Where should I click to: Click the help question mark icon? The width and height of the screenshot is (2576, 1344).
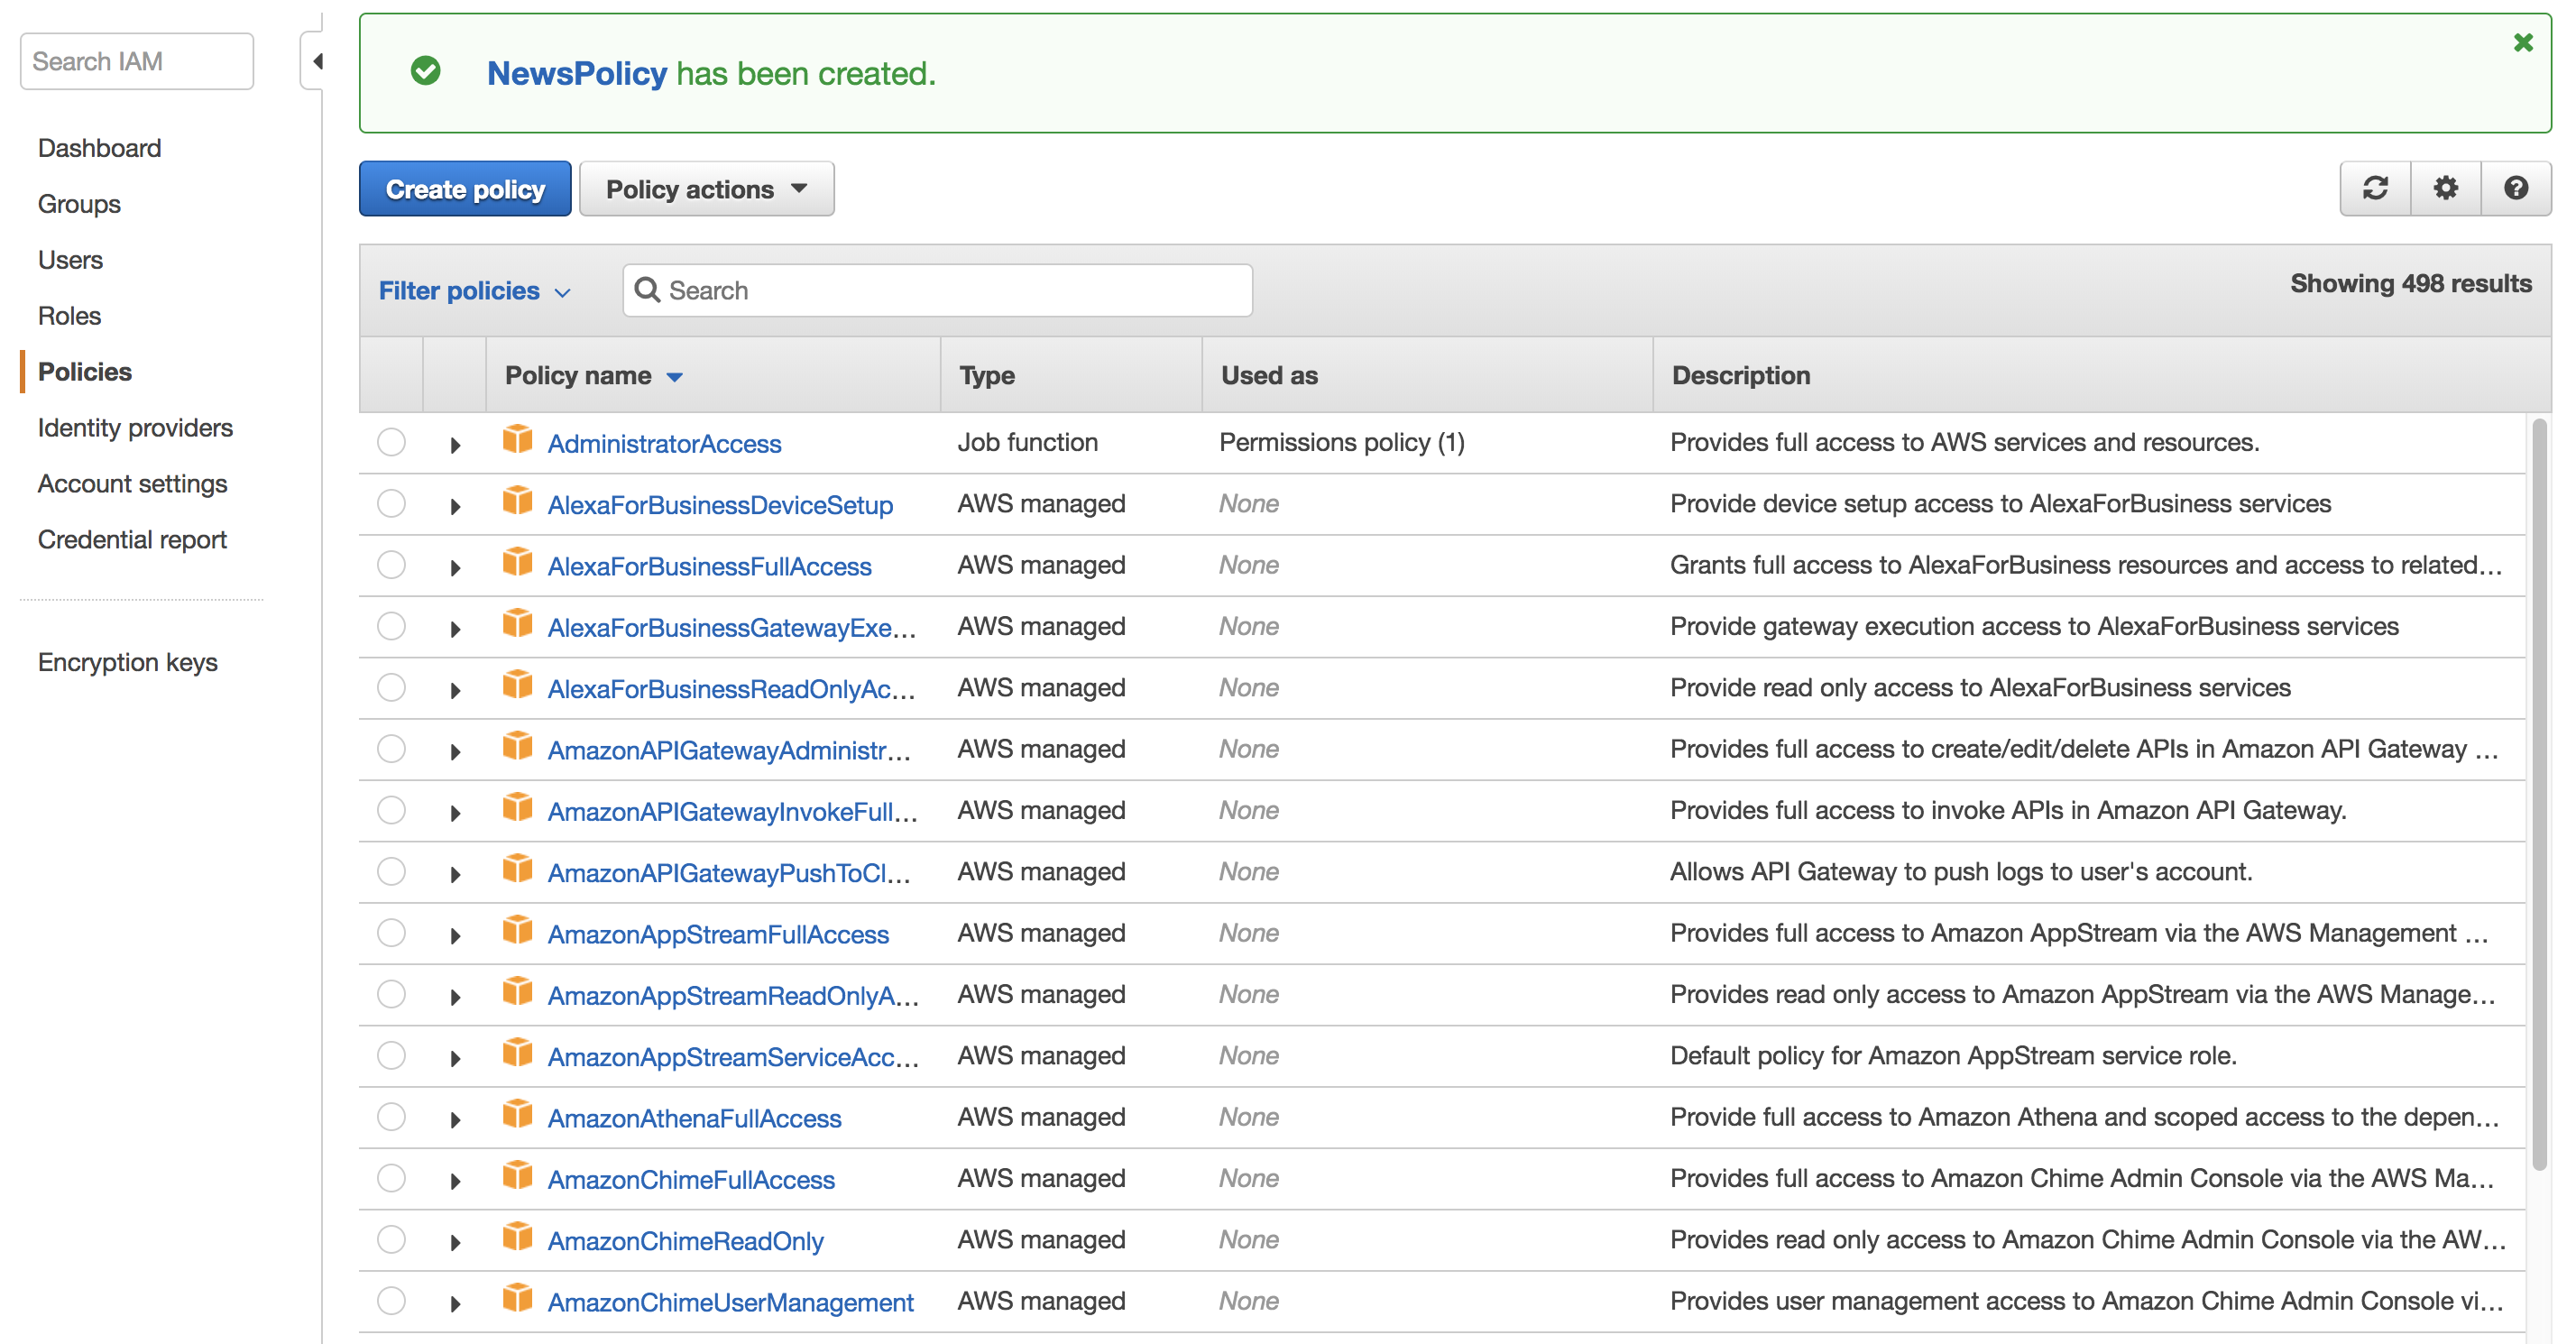[2516, 188]
